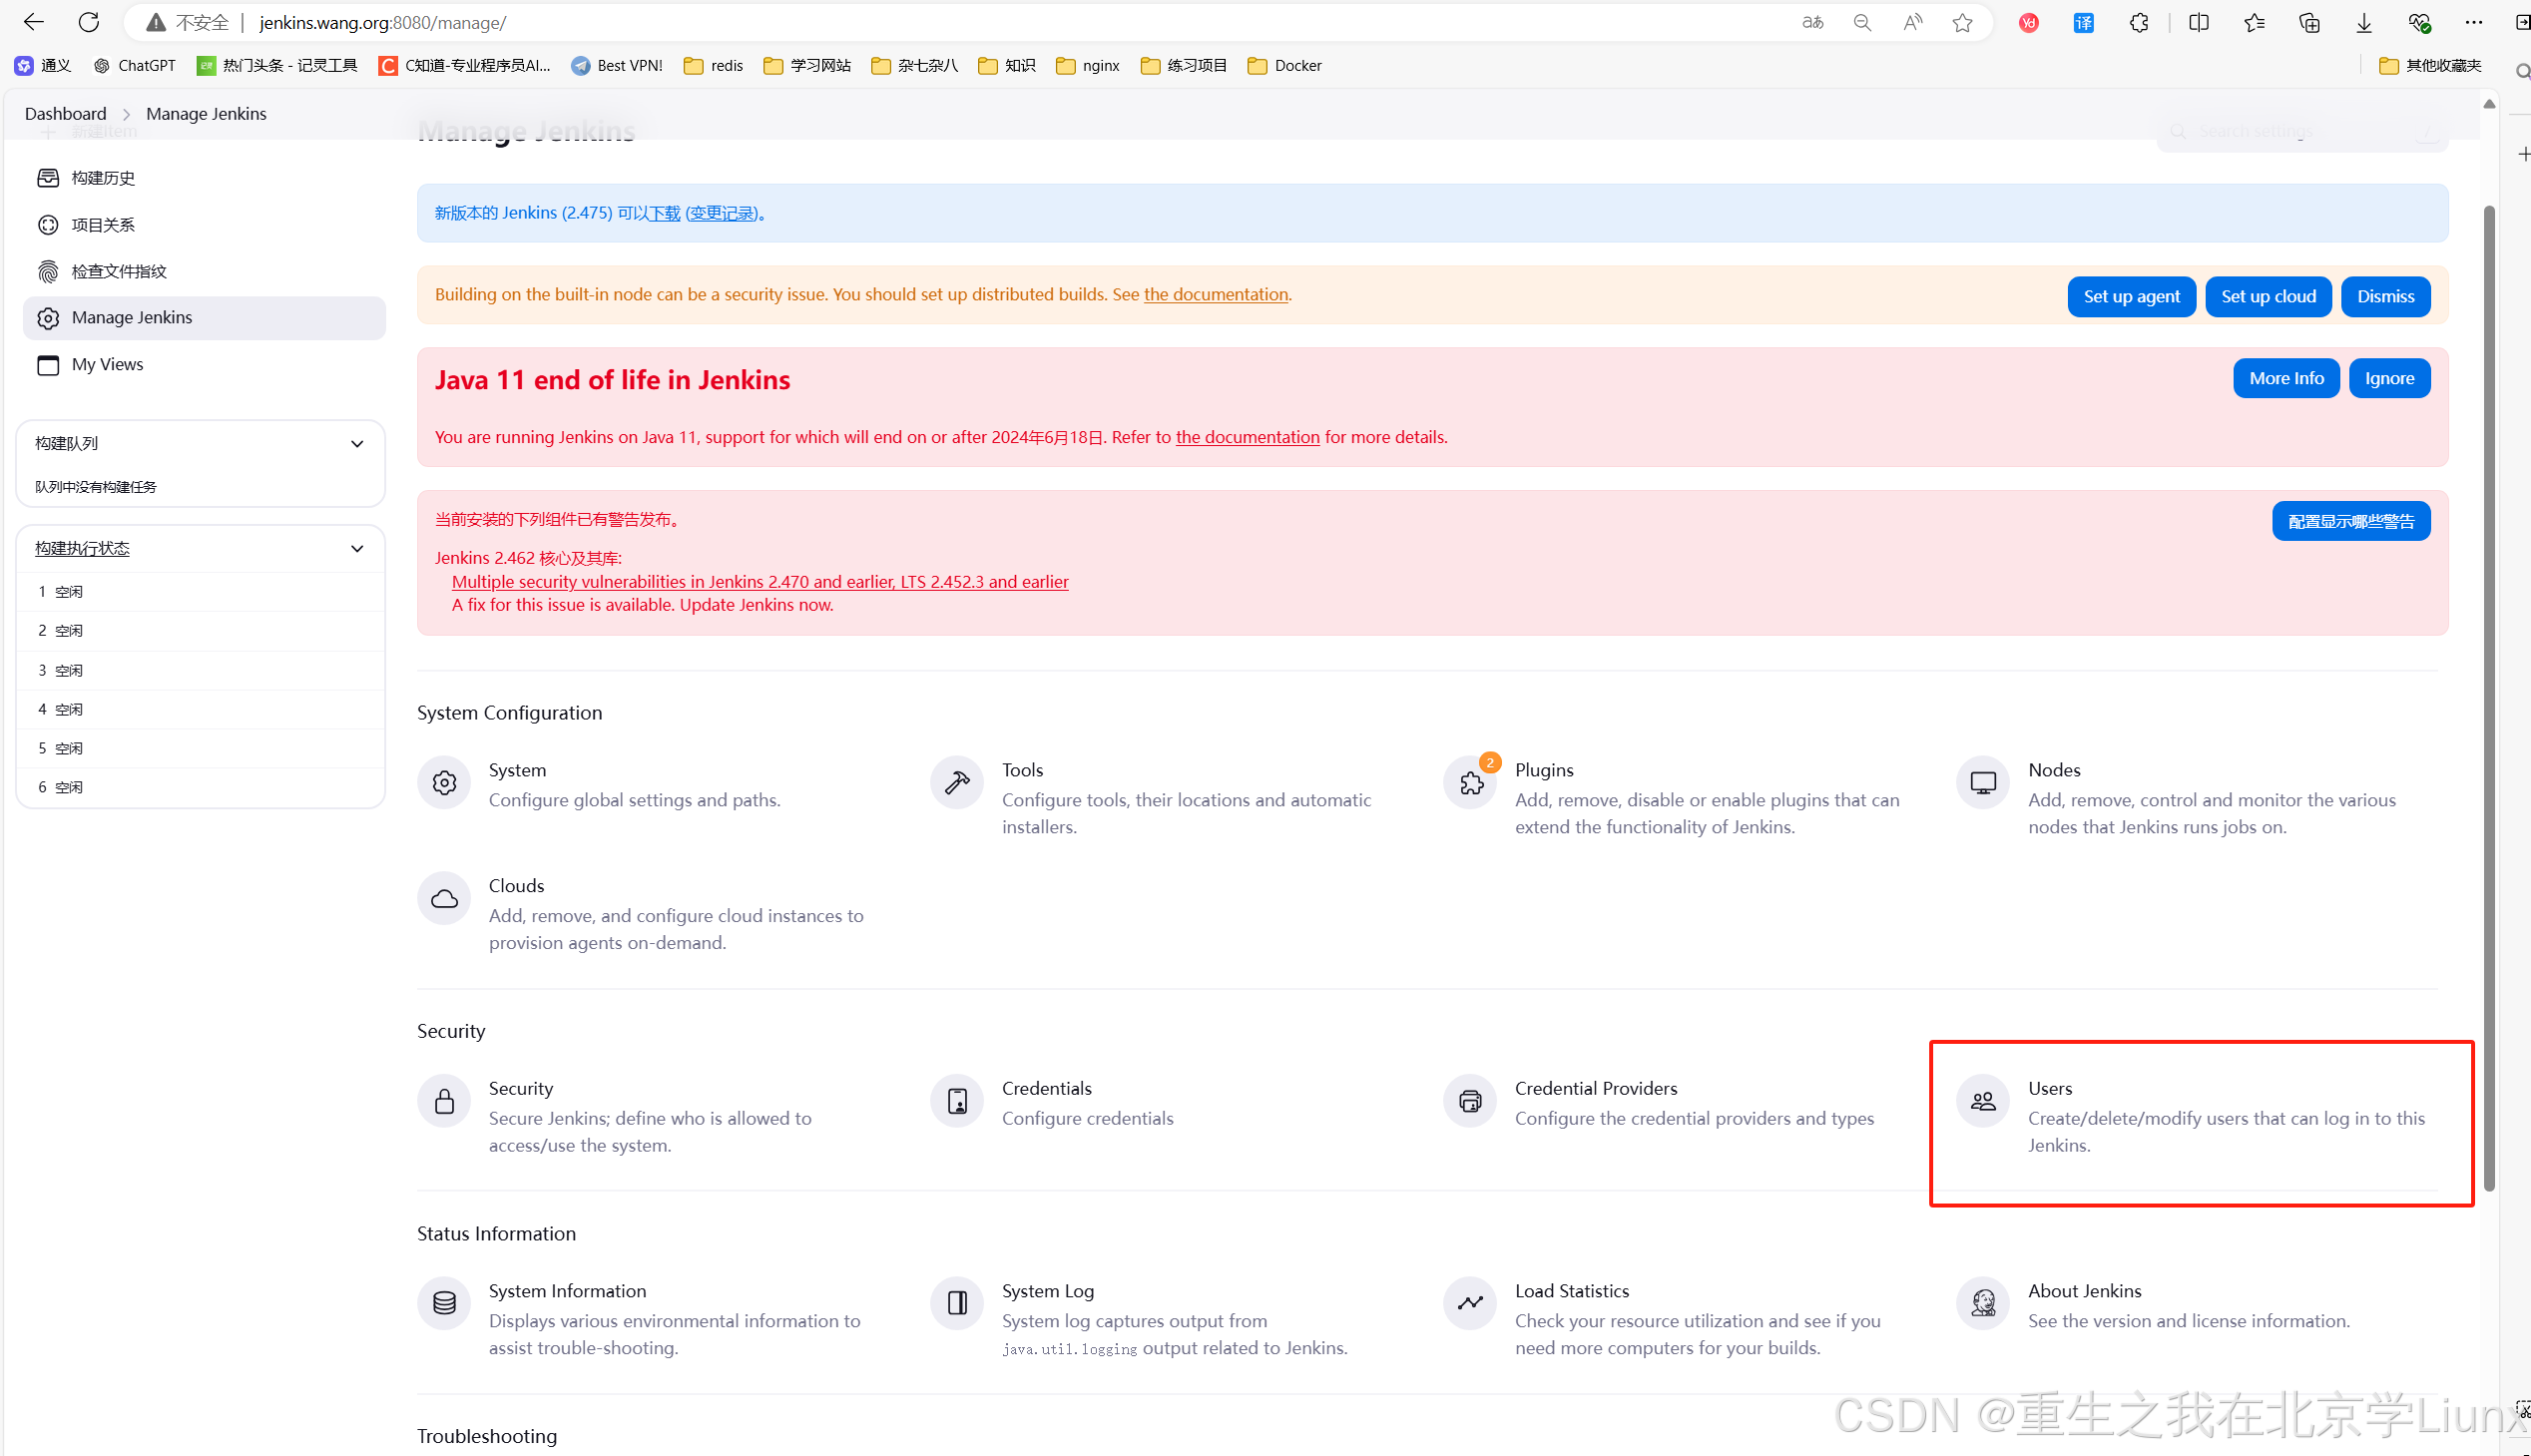Click the favorite star in address bar
The height and width of the screenshot is (1456, 2531).
(x=1962, y=22)
